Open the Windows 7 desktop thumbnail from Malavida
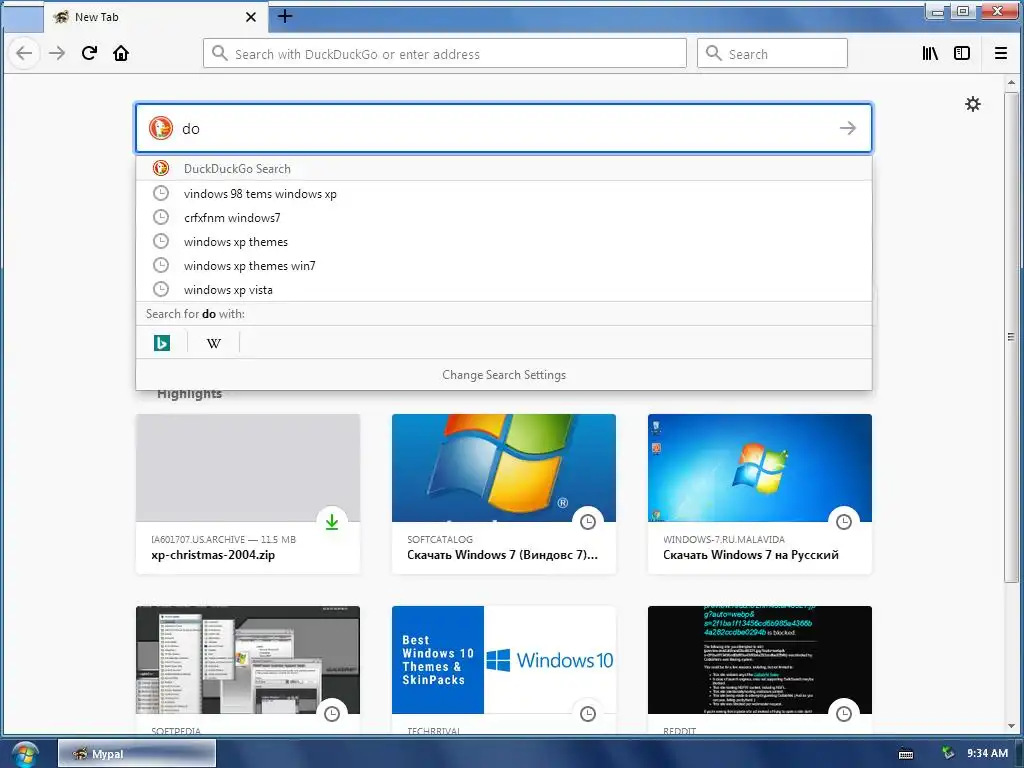The height and width of the screenshot is (768, 1024). click(760, 468)
